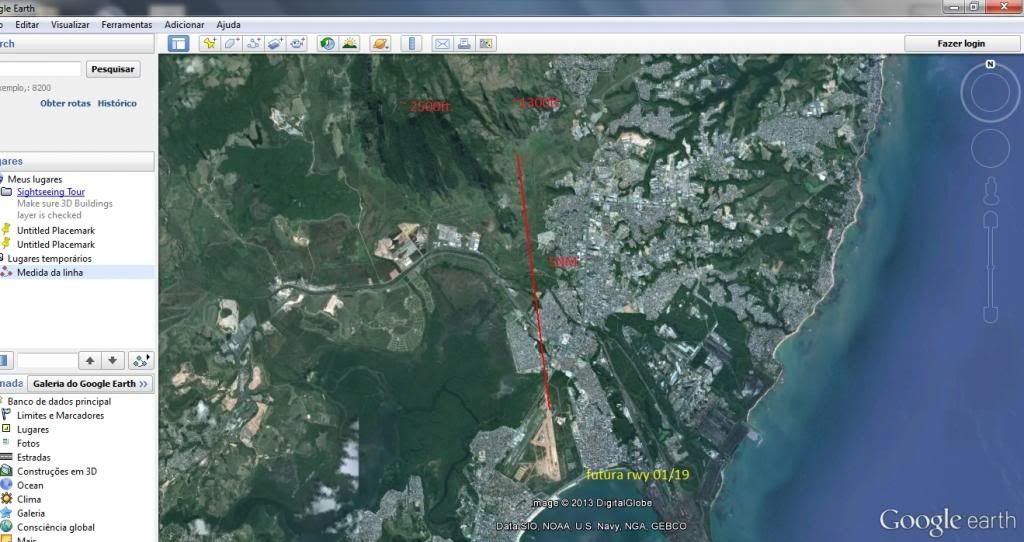Open the Editar menu

(27, 24)
